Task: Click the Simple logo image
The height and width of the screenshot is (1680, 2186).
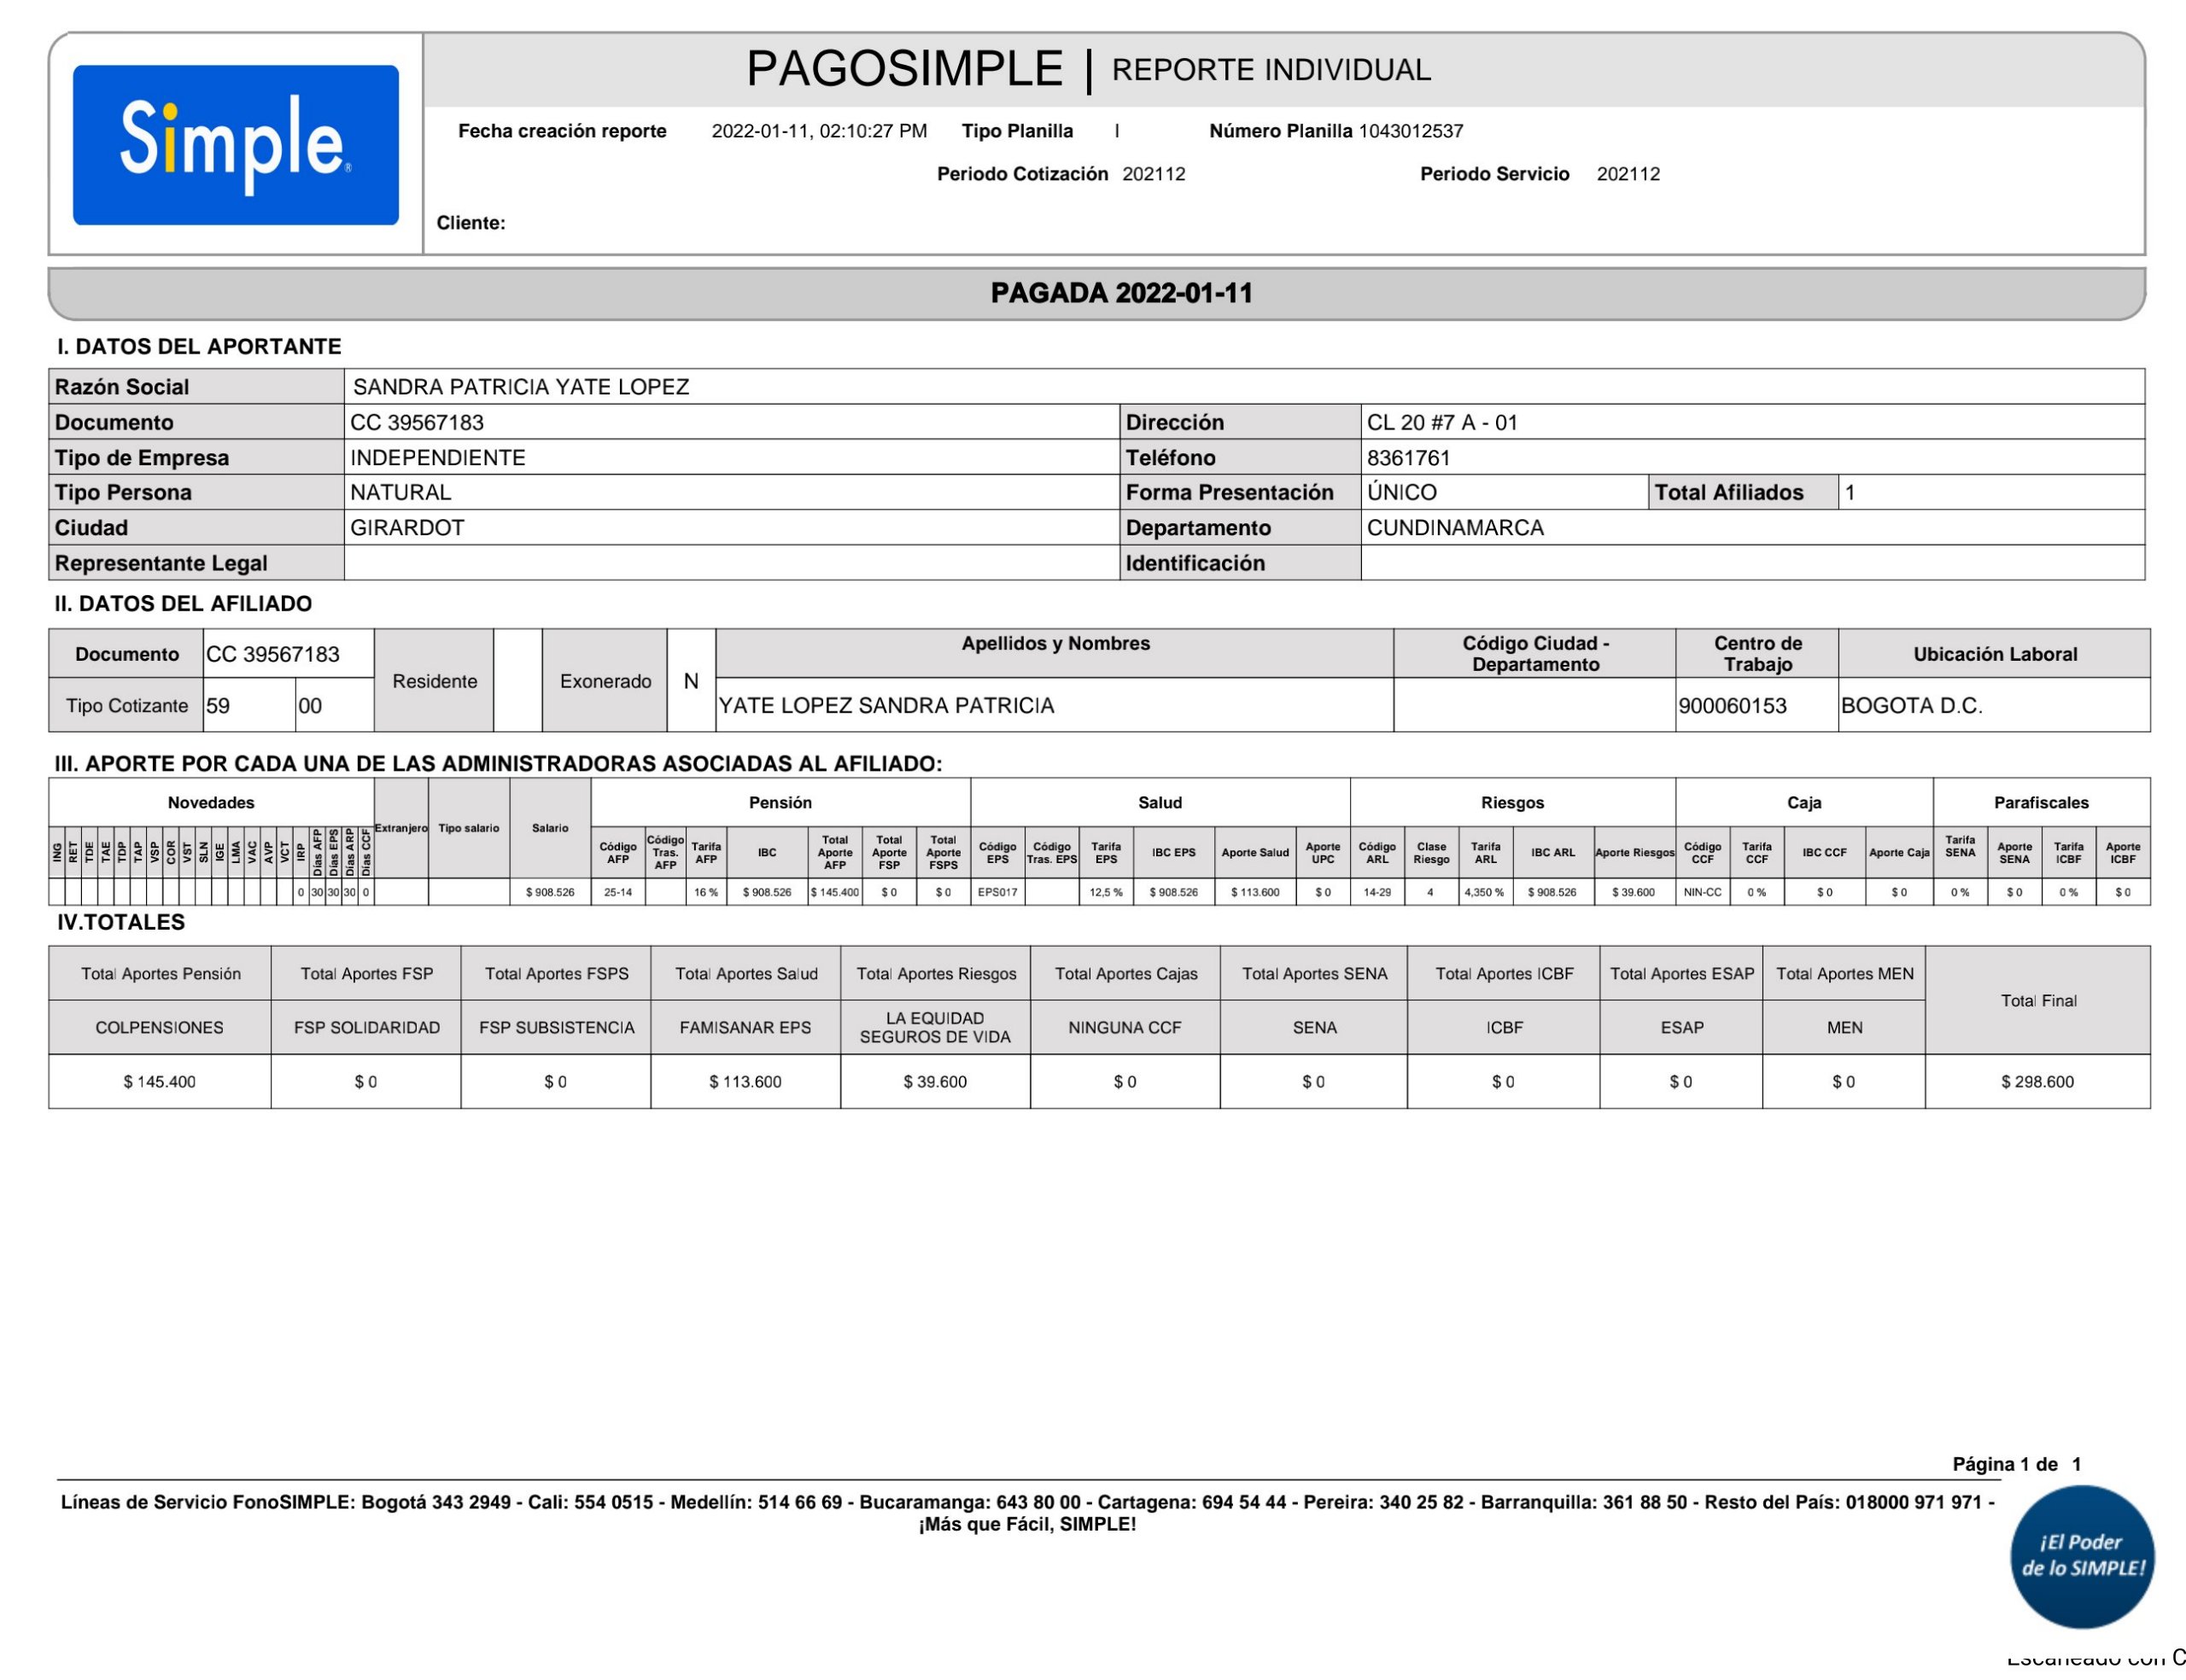Action: coord(235,145)
